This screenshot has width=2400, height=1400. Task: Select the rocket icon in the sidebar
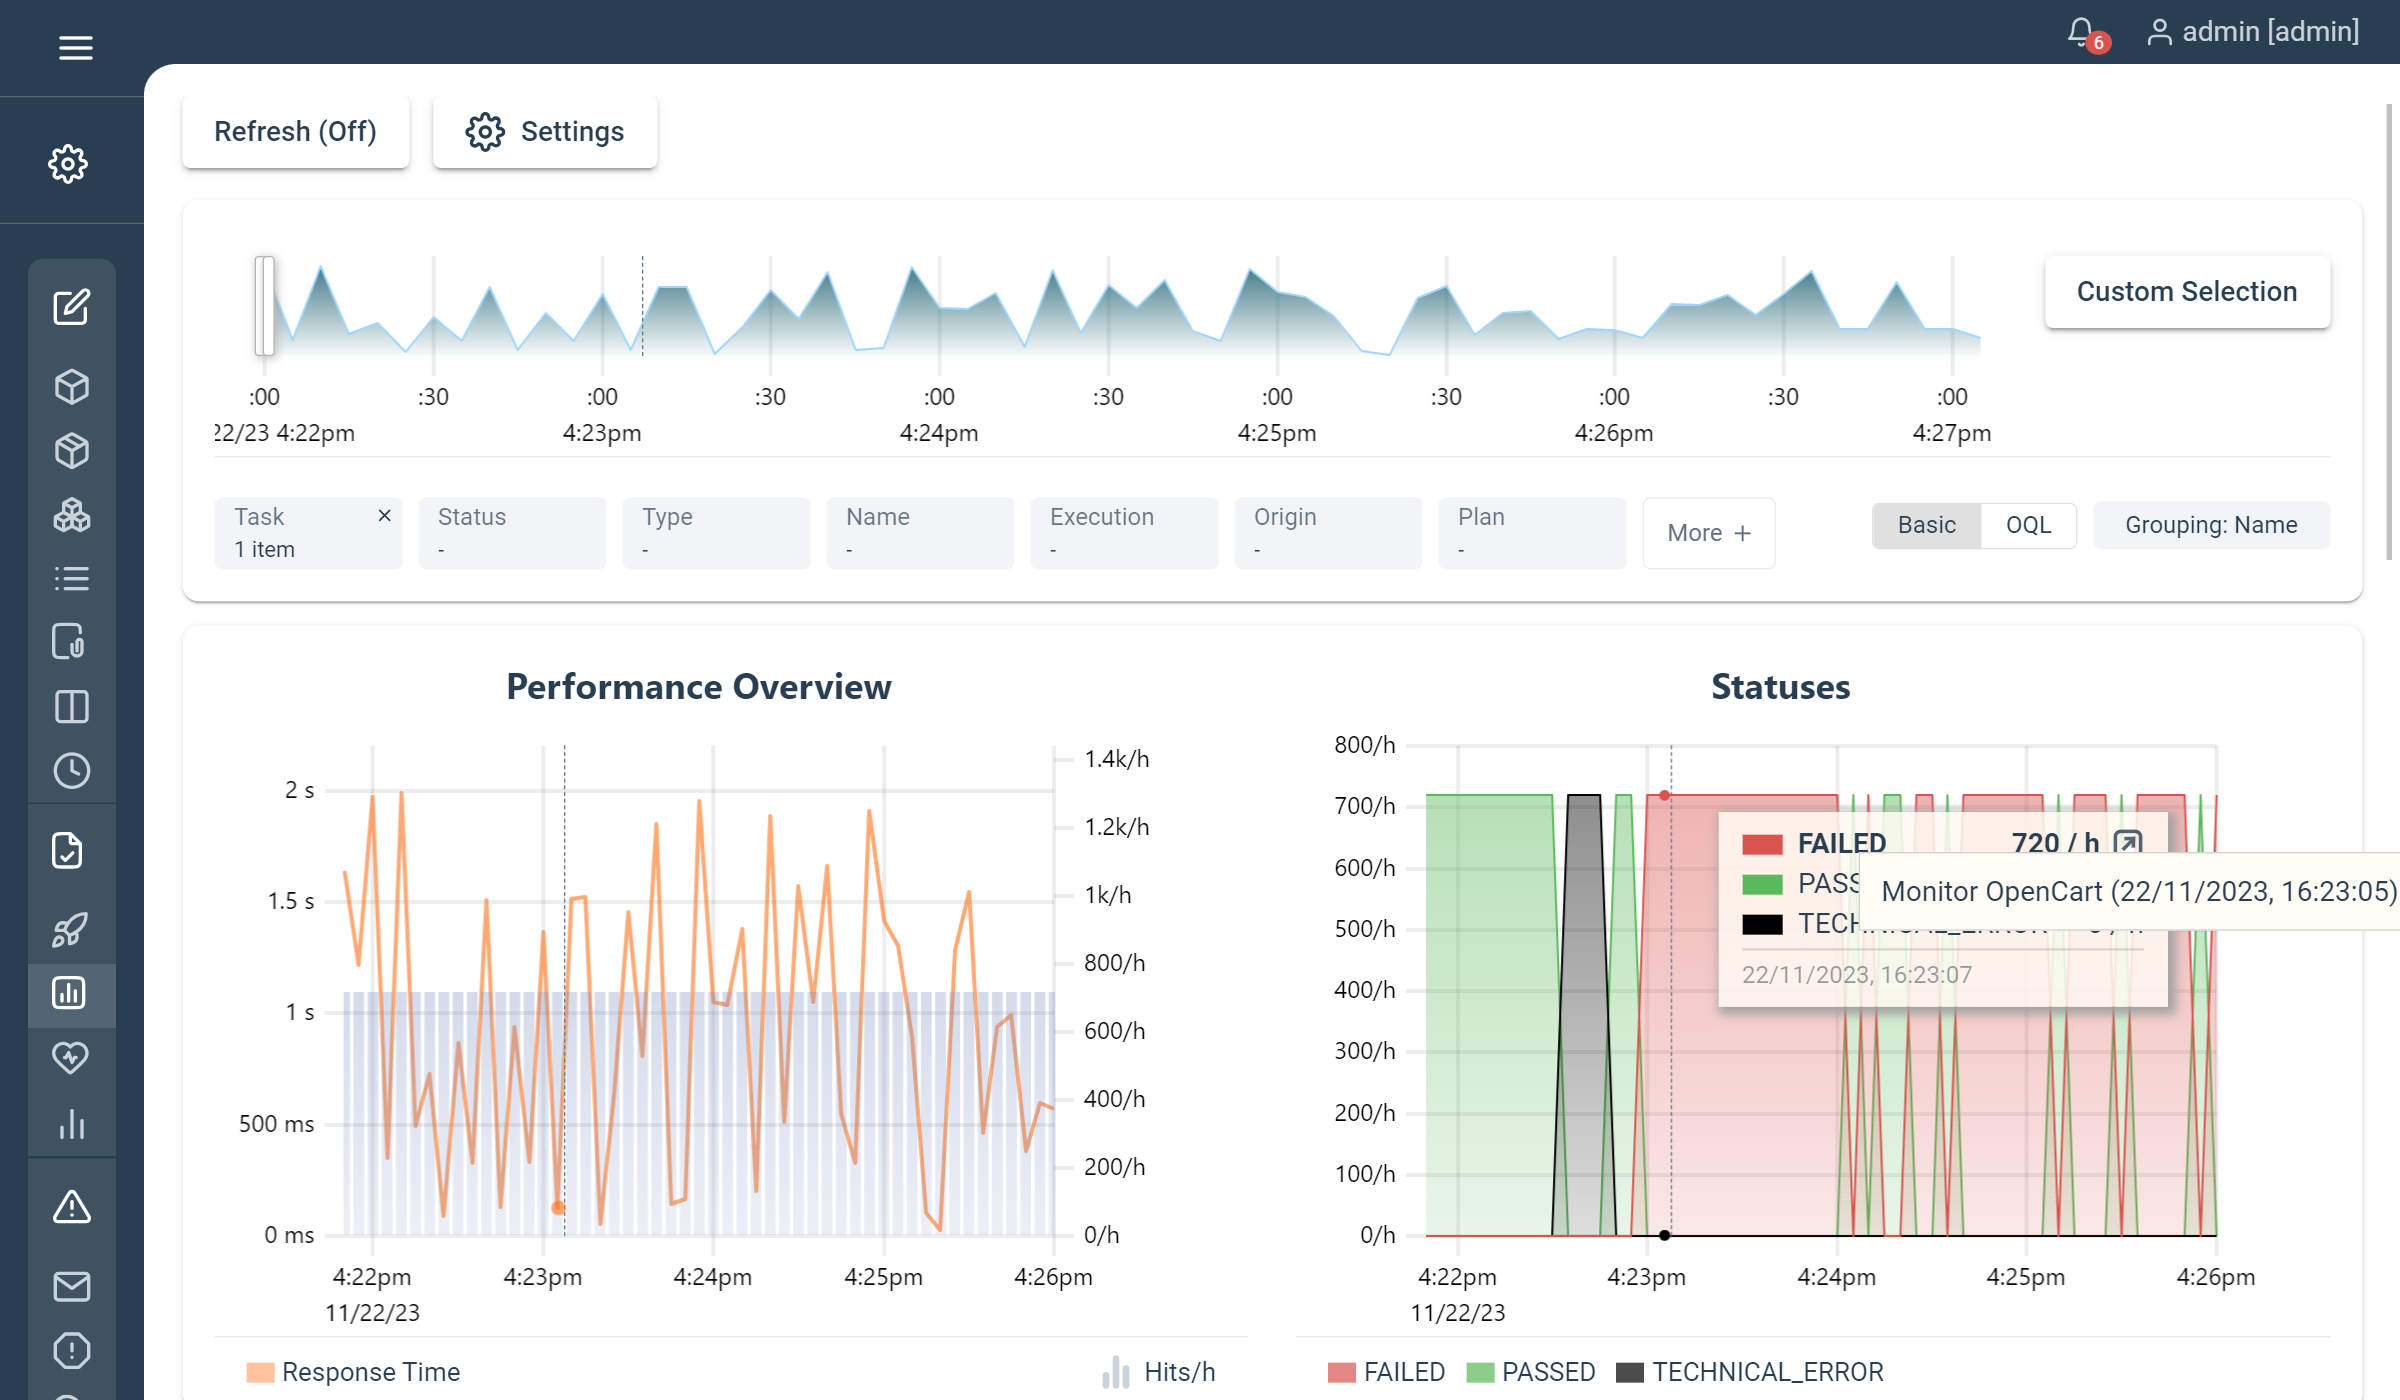(71, 929)
